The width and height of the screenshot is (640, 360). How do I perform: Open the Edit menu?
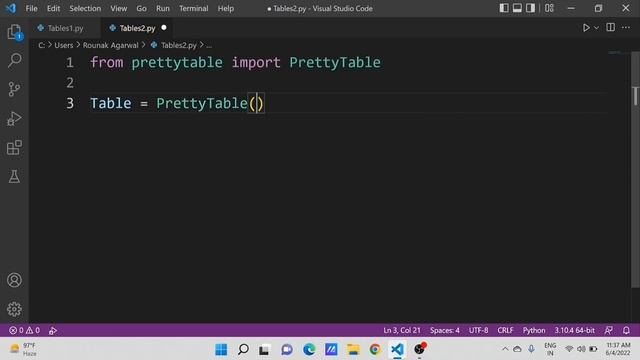[53, 9]
